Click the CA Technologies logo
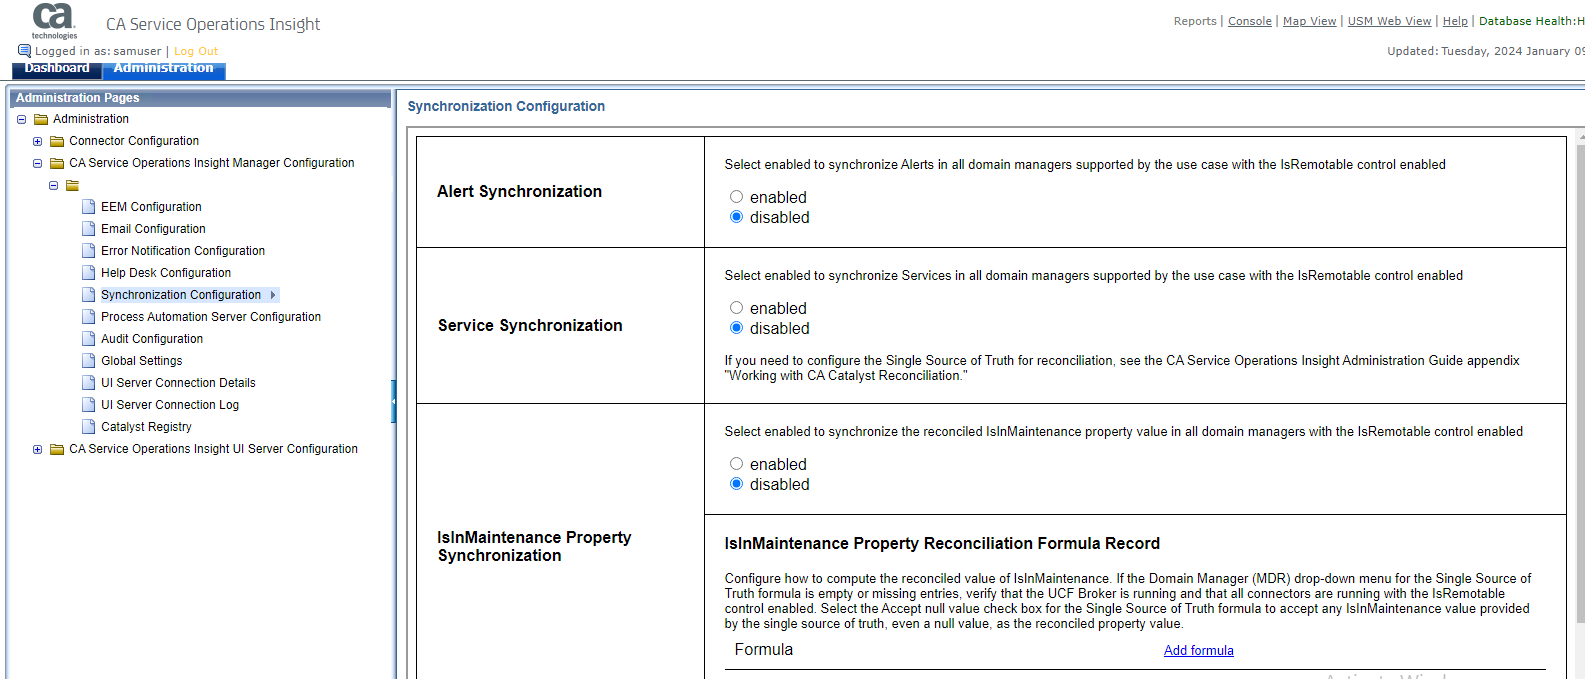 pos(54,20)
